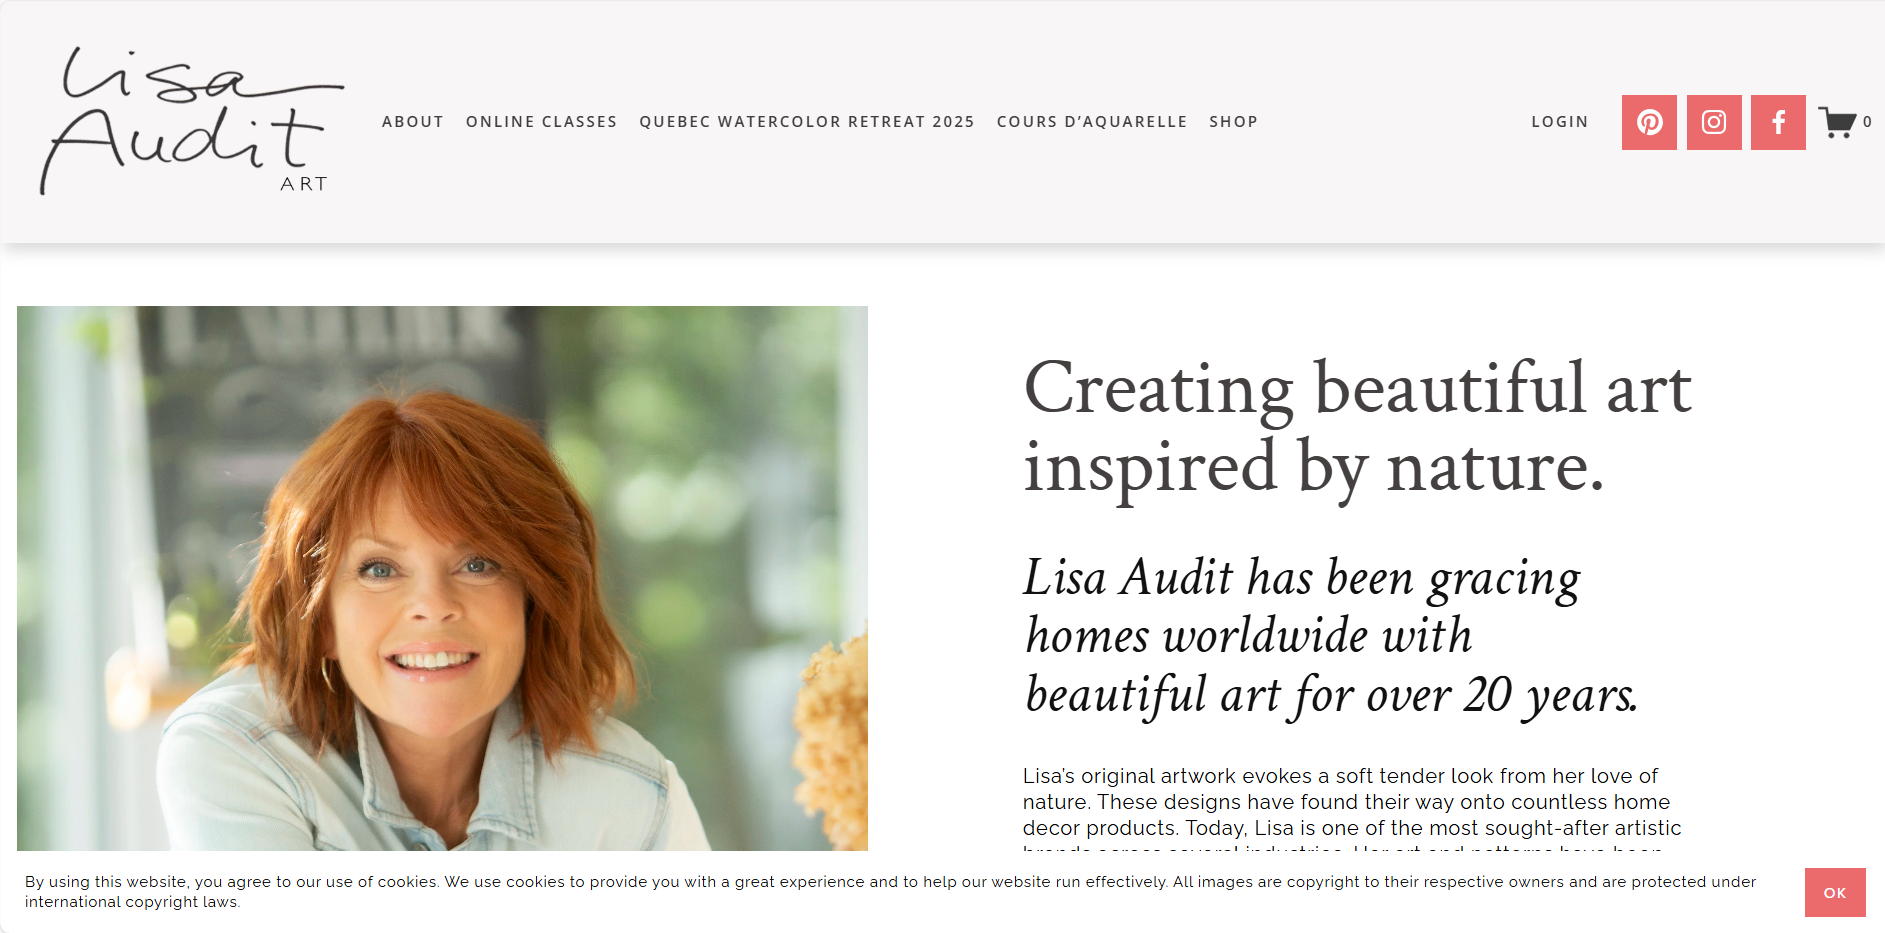View the shopping cart
1885x933 pixels.
pyautogui.click(x=1837, y=122)
